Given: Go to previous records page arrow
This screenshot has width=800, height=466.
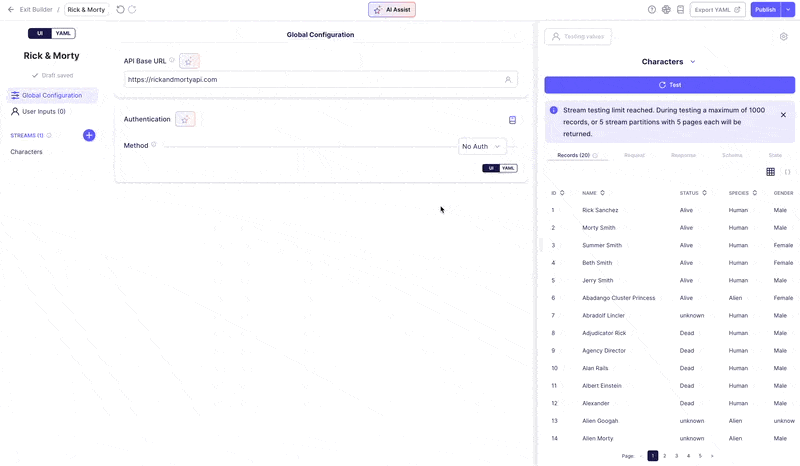Looking at the screenshot, I should pyautogui.click(x=641, y=456).
